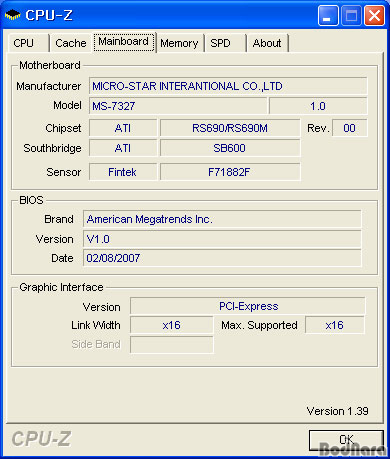390x459 pixels.
Task: Show the About tab
Action: [267, 43]
